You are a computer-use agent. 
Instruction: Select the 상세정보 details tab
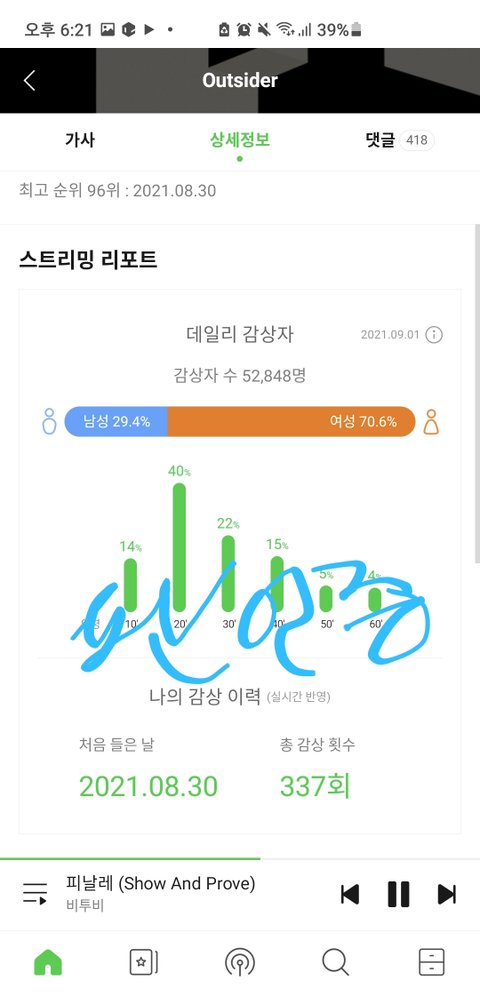point(240,140)
